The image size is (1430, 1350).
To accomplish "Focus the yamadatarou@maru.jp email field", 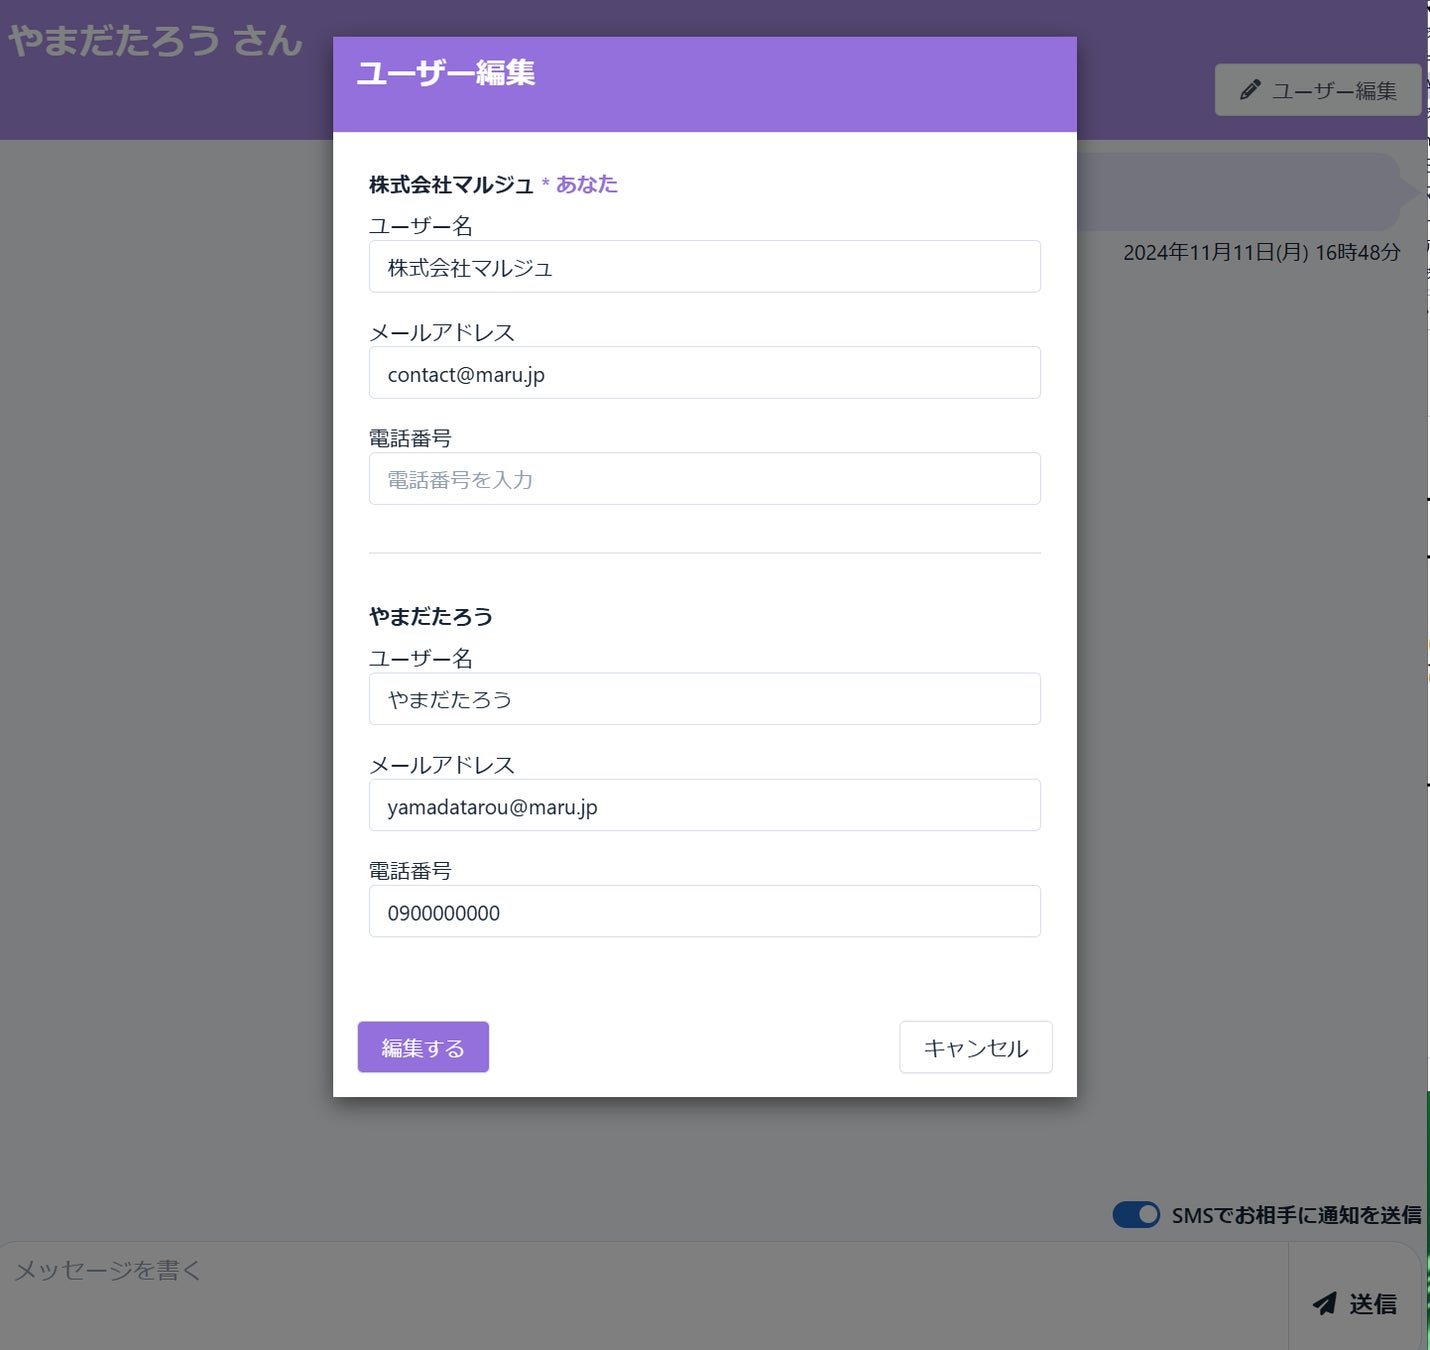I will click(705, 805).
